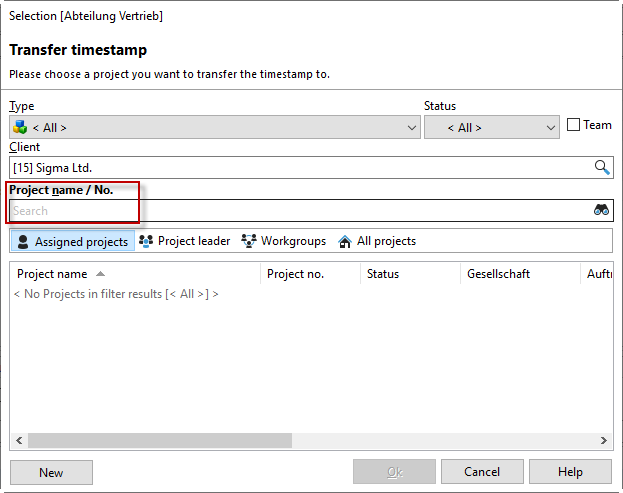This screenshot has width=623, height=493.
Task: Click the Workgroups people icon
Action: point(249,241)
